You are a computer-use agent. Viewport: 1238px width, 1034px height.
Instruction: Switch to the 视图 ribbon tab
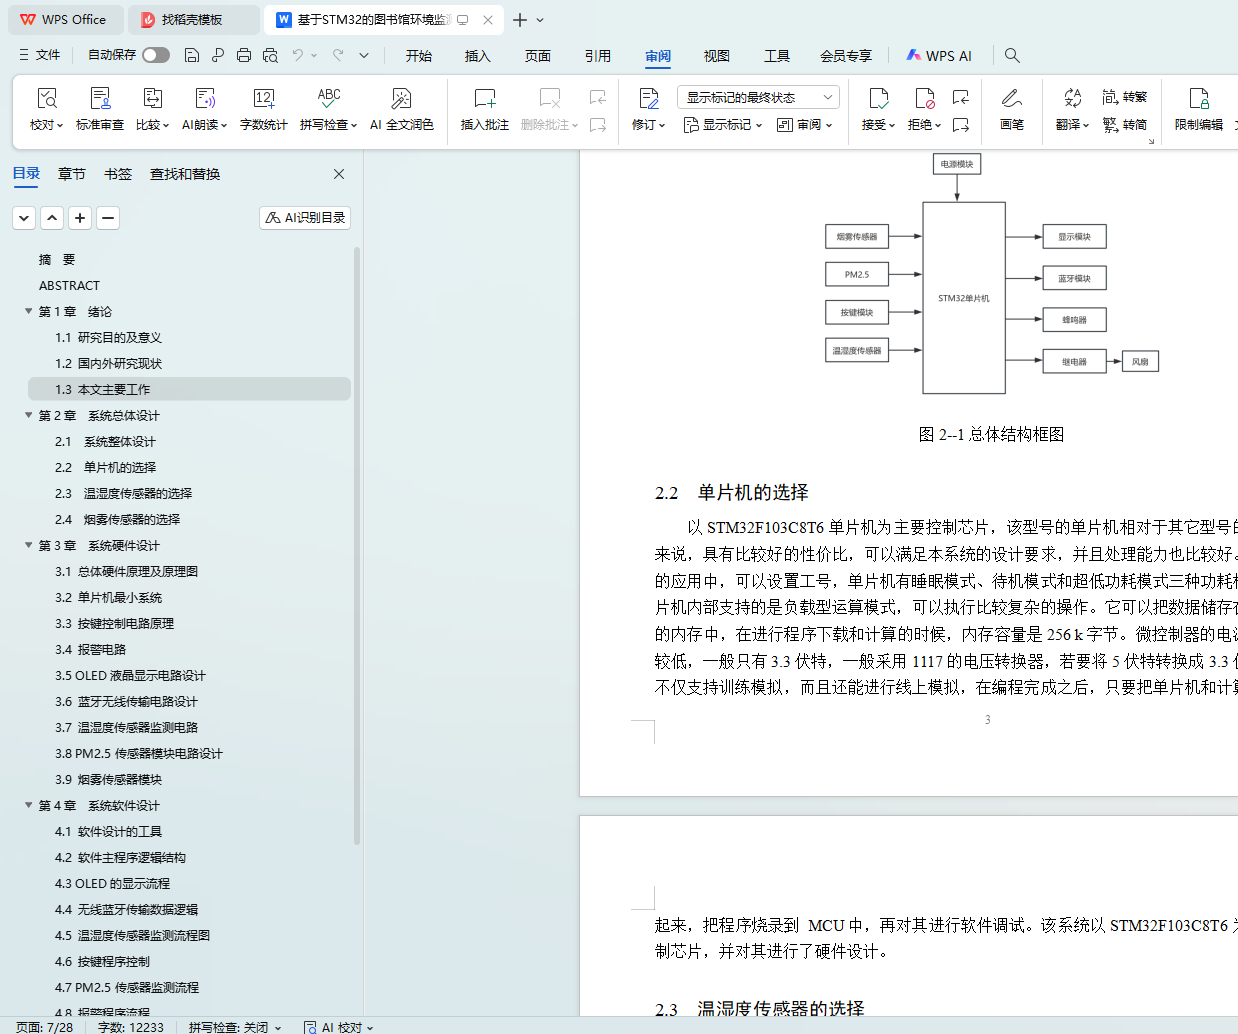click(x=717, y=56)
